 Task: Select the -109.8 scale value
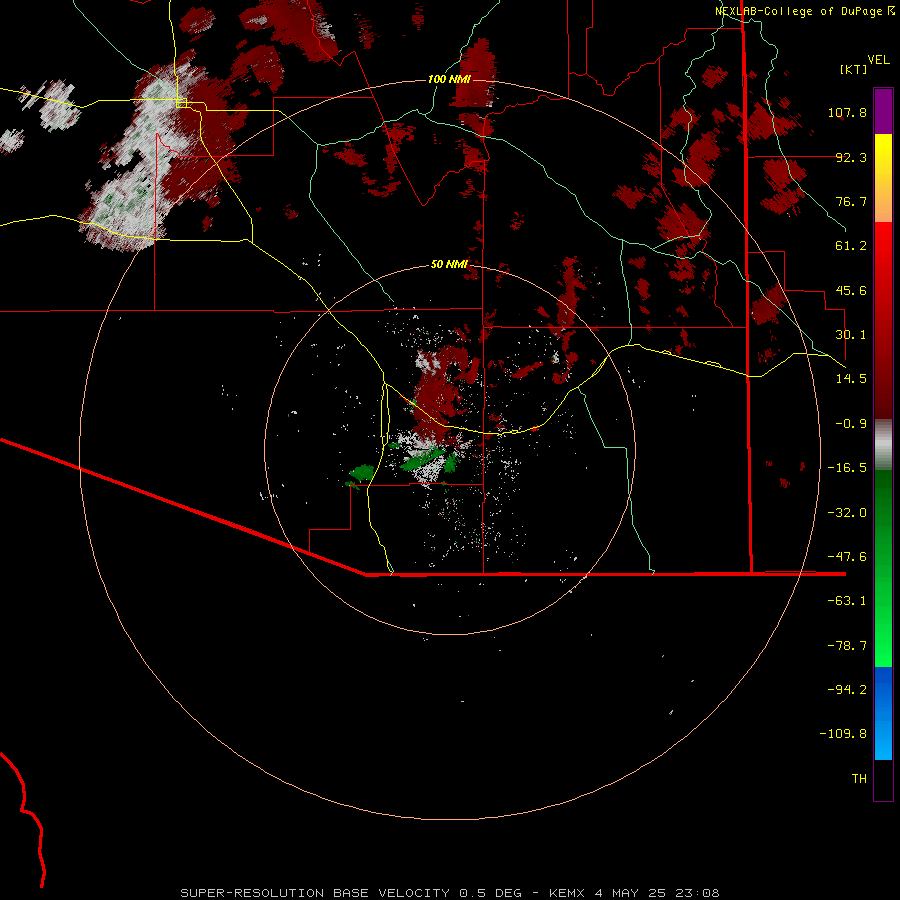pos(843,734)
